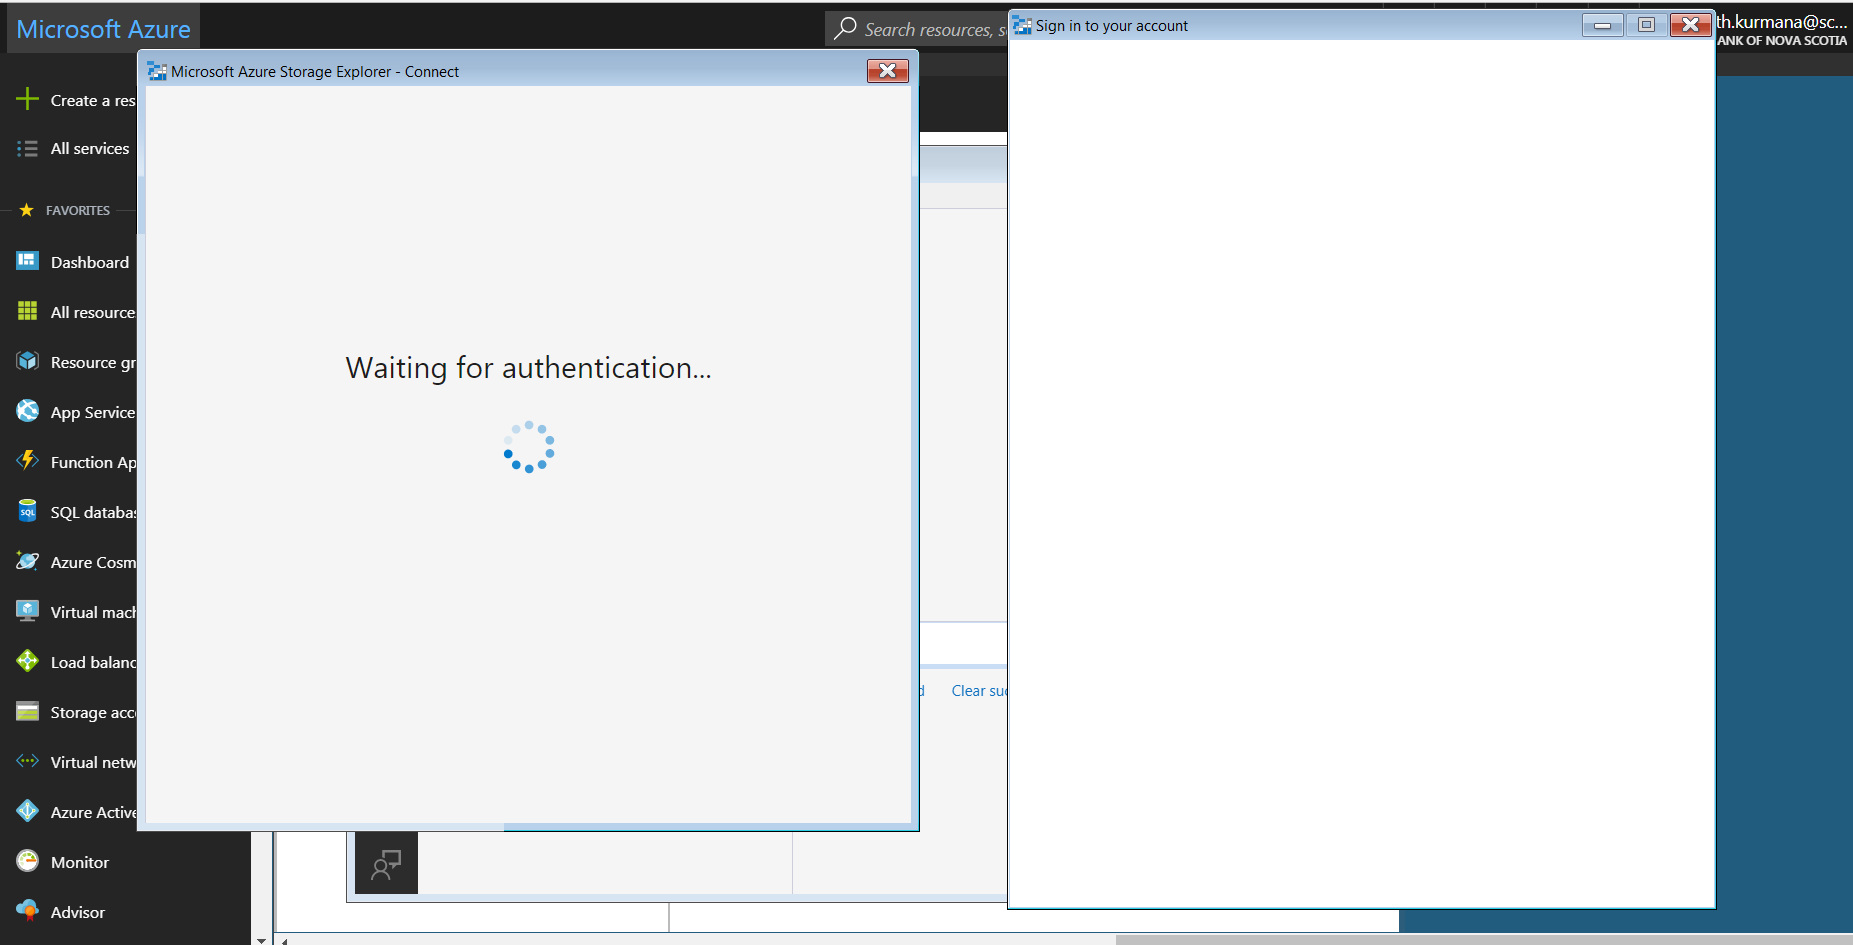Click the horizontal scrollbar at bottom
Viewport: 1853px width, 945px height.
[1484, 940]
